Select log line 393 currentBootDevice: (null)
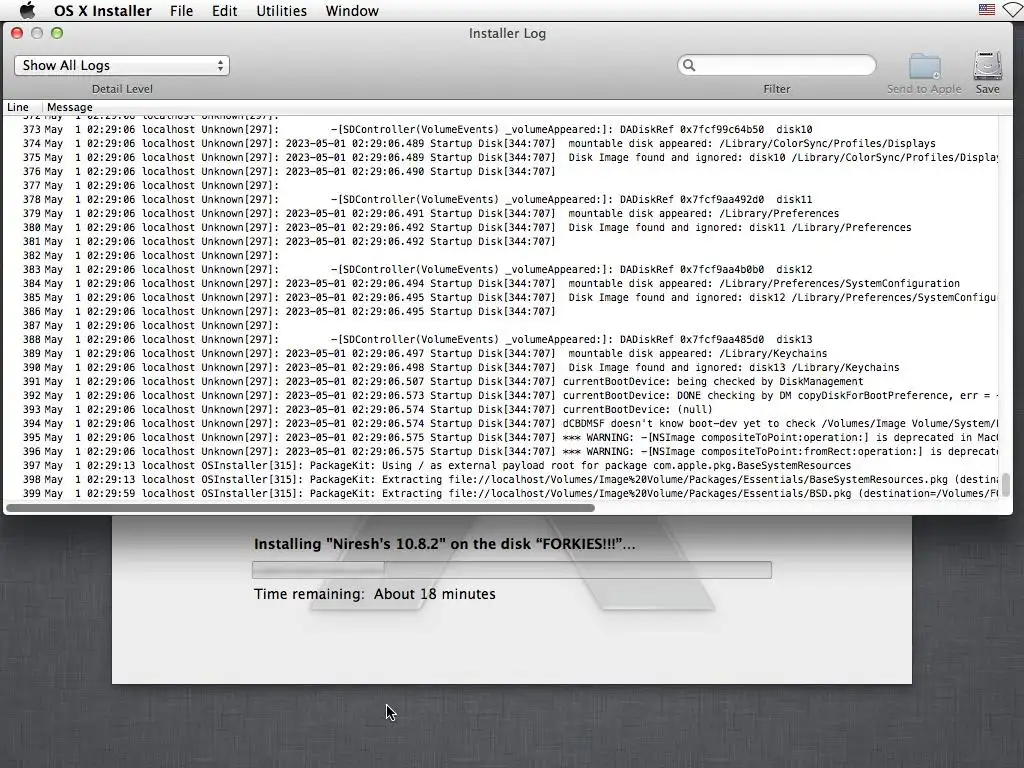 [502, 409]
